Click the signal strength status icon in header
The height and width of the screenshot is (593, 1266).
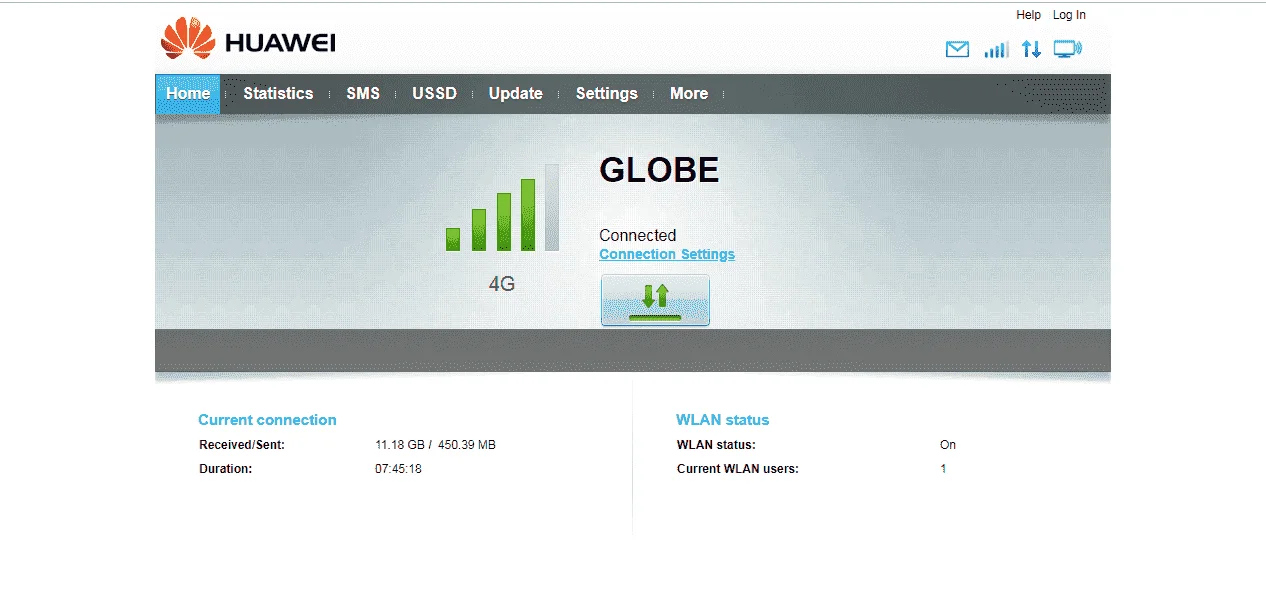tap(996, 49)
